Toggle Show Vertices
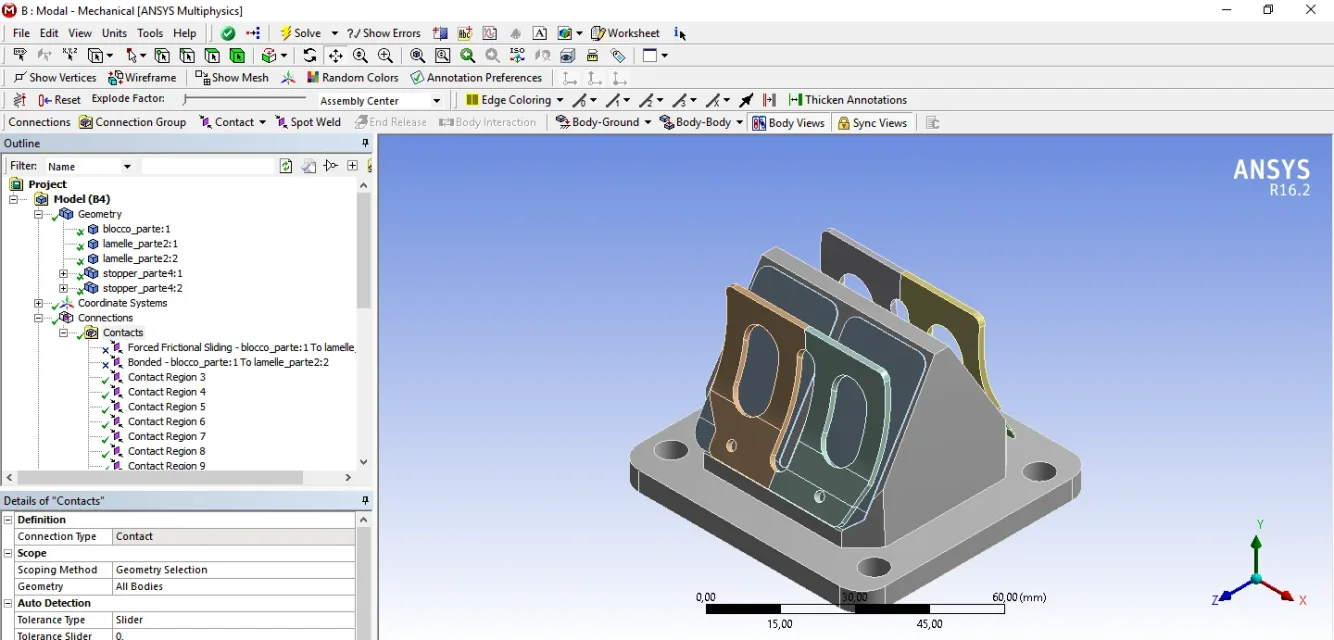 point(54,78)
